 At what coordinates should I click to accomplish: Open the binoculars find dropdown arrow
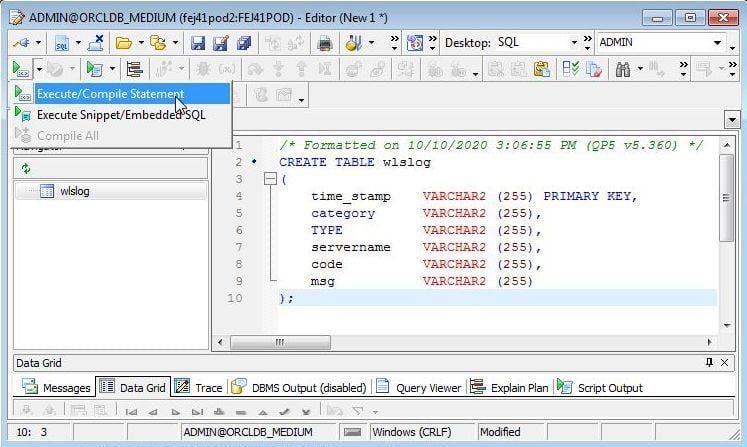(x=640, y=70)
